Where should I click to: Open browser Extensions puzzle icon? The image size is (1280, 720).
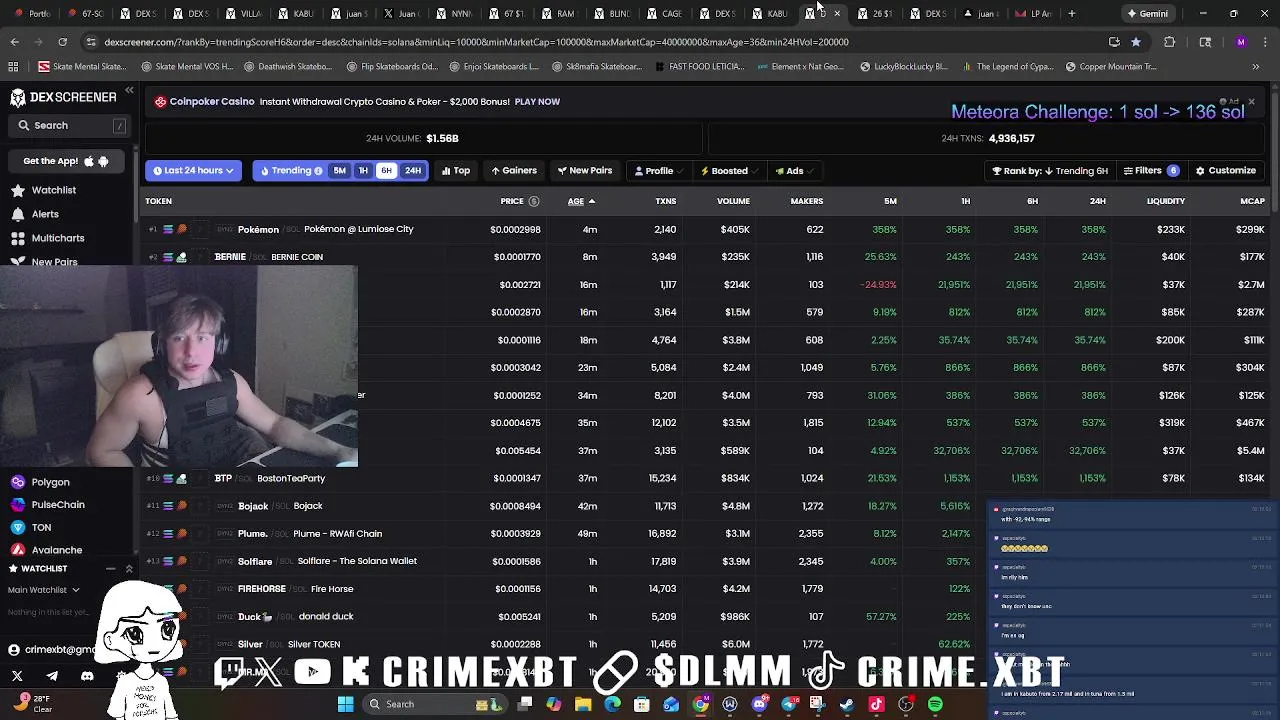pos(1170,42)
